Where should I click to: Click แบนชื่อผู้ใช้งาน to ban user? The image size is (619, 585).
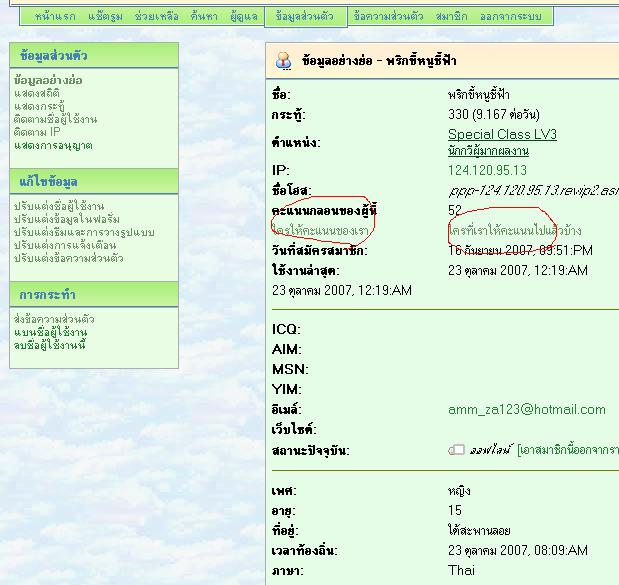50,332
